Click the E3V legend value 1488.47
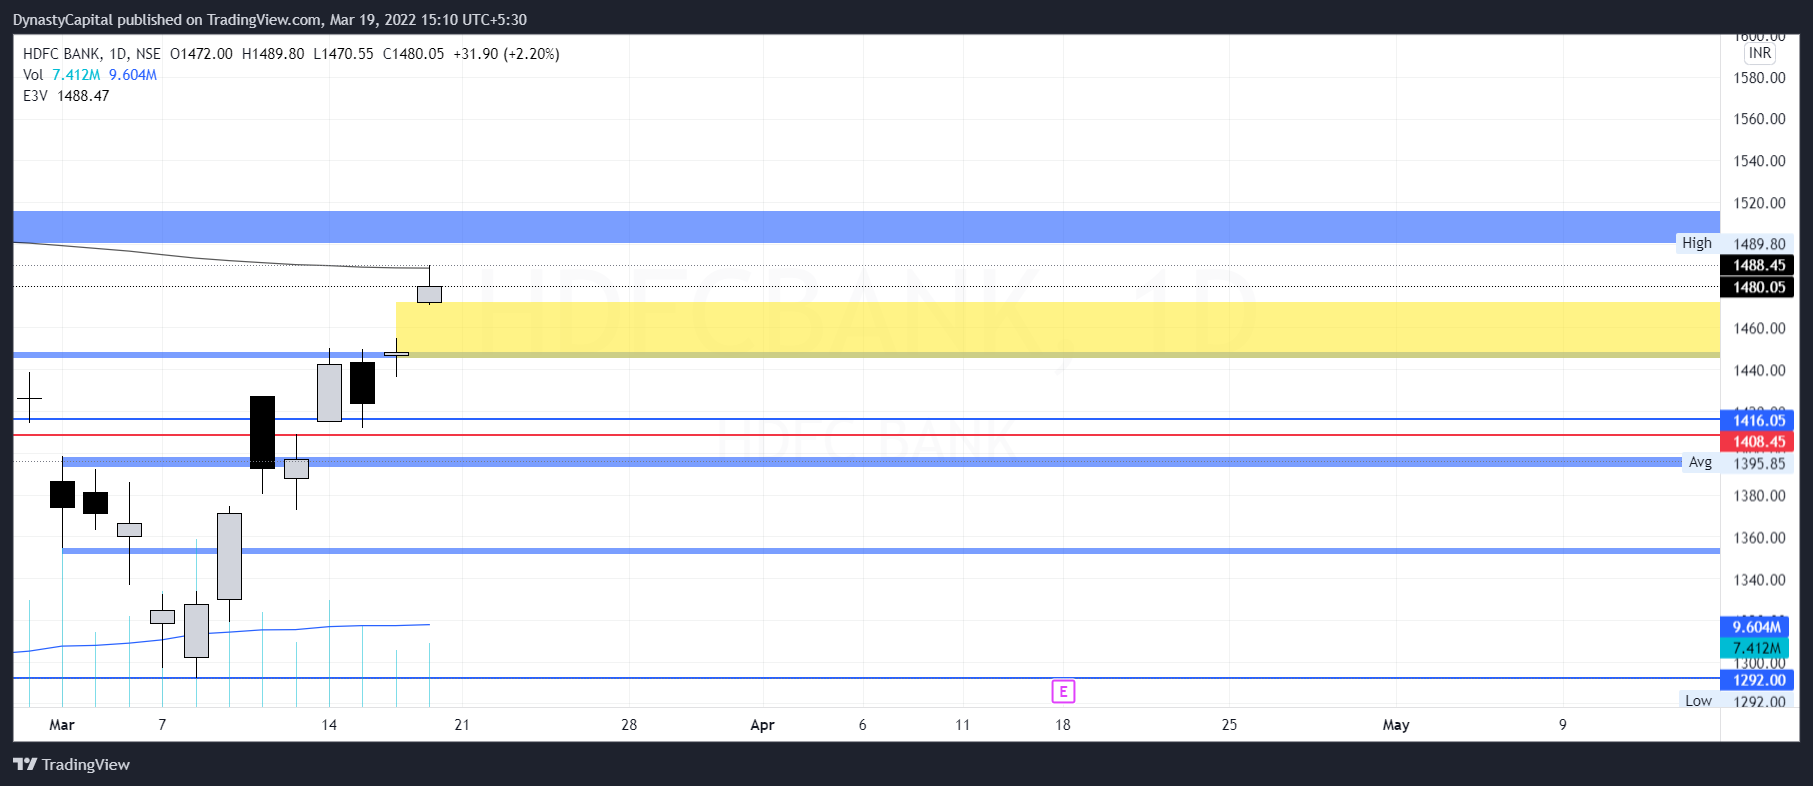This screenshot has height=786, width=1813. coord(83,96)
